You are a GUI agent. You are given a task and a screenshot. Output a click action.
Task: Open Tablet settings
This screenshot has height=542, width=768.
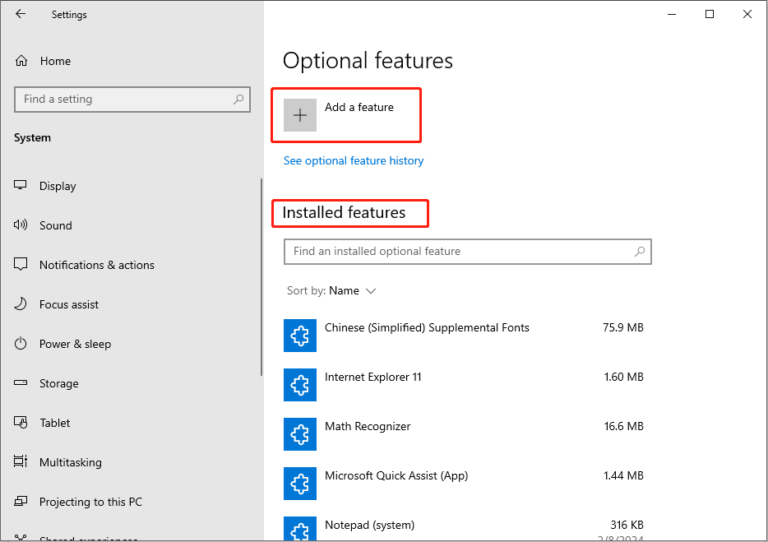pos(55,423)
